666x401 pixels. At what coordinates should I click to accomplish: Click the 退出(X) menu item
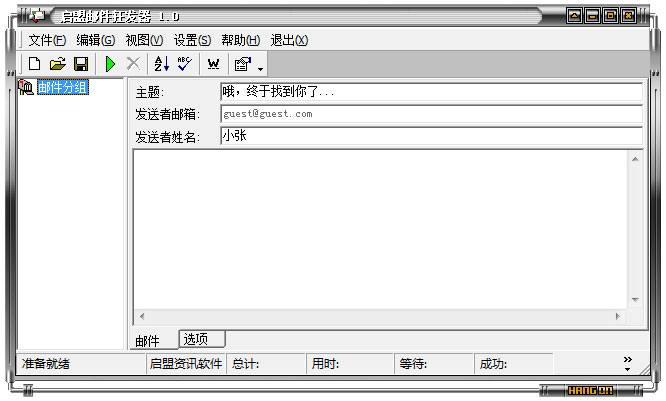(289, 40)
